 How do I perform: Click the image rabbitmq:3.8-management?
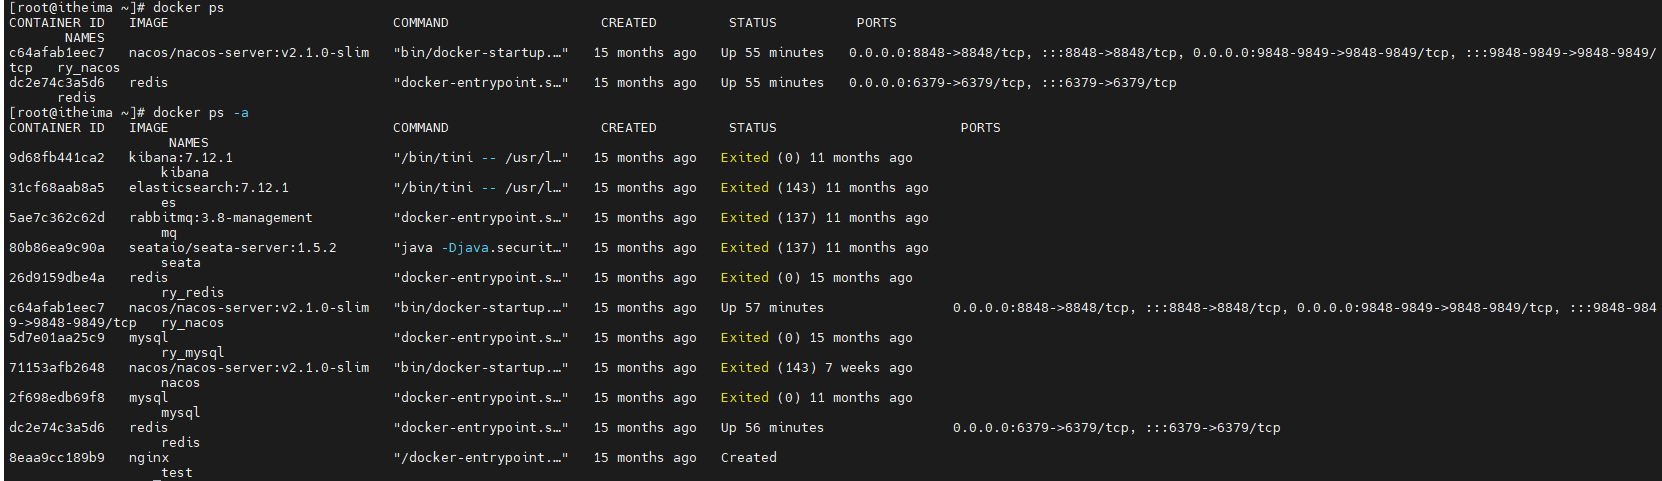coord(221,218)
